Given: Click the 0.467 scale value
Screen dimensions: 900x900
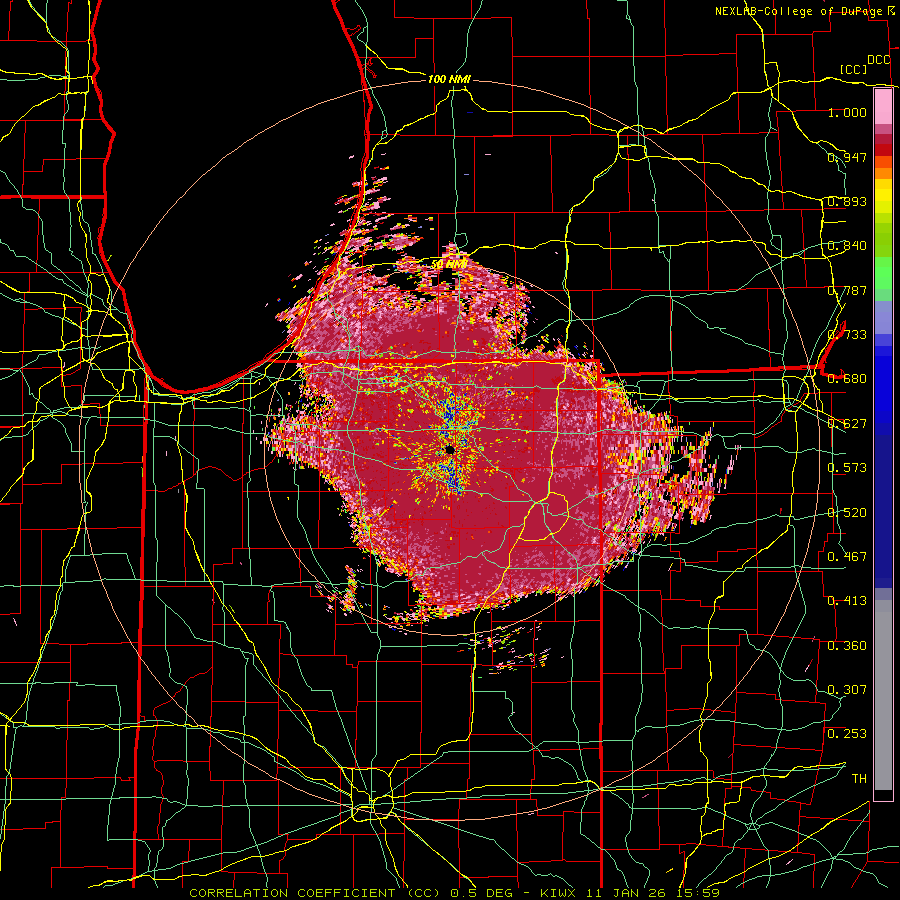Looking at the screenshot, I should click(847, 557).
